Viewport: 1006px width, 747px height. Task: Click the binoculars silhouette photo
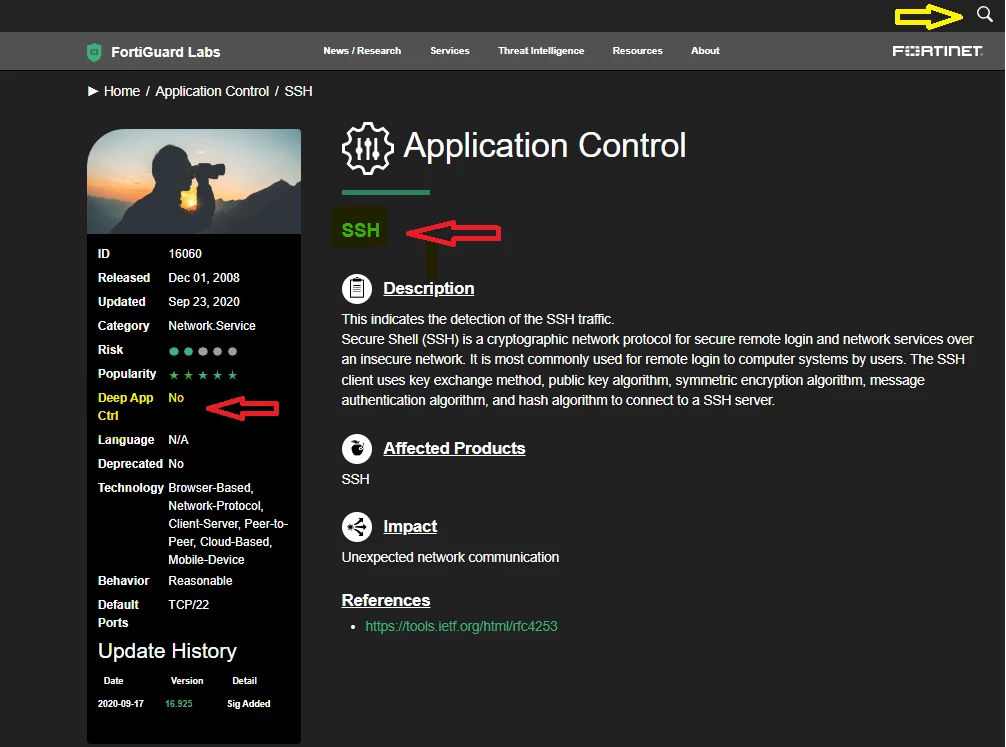coord(194,182)
